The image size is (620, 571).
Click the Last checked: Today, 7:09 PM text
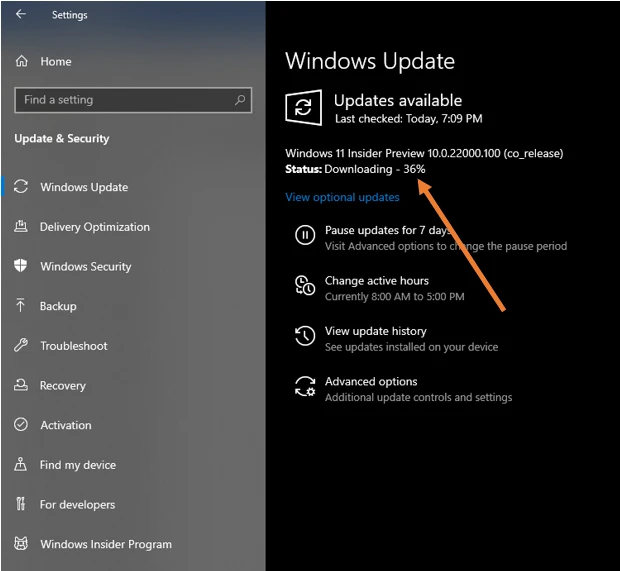tap(408, 119)
